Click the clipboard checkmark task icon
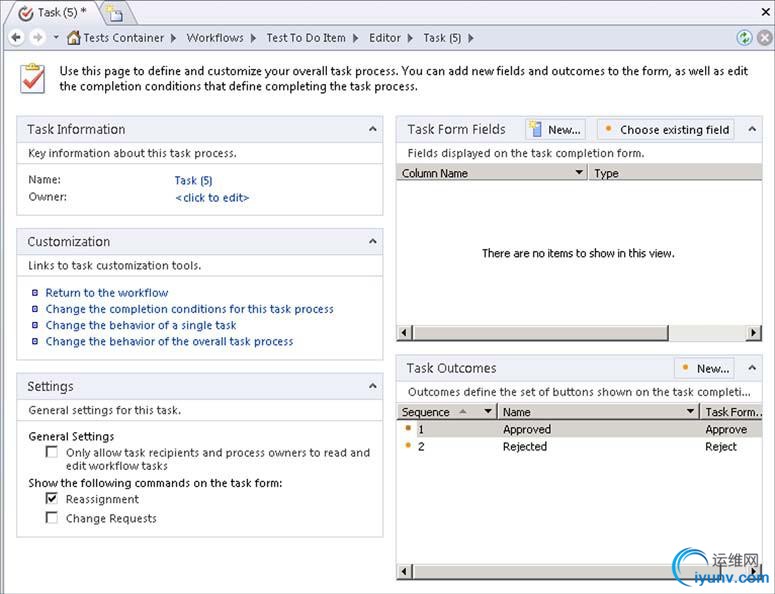Viewport: 775px width, 594px height. click(33, 77)
